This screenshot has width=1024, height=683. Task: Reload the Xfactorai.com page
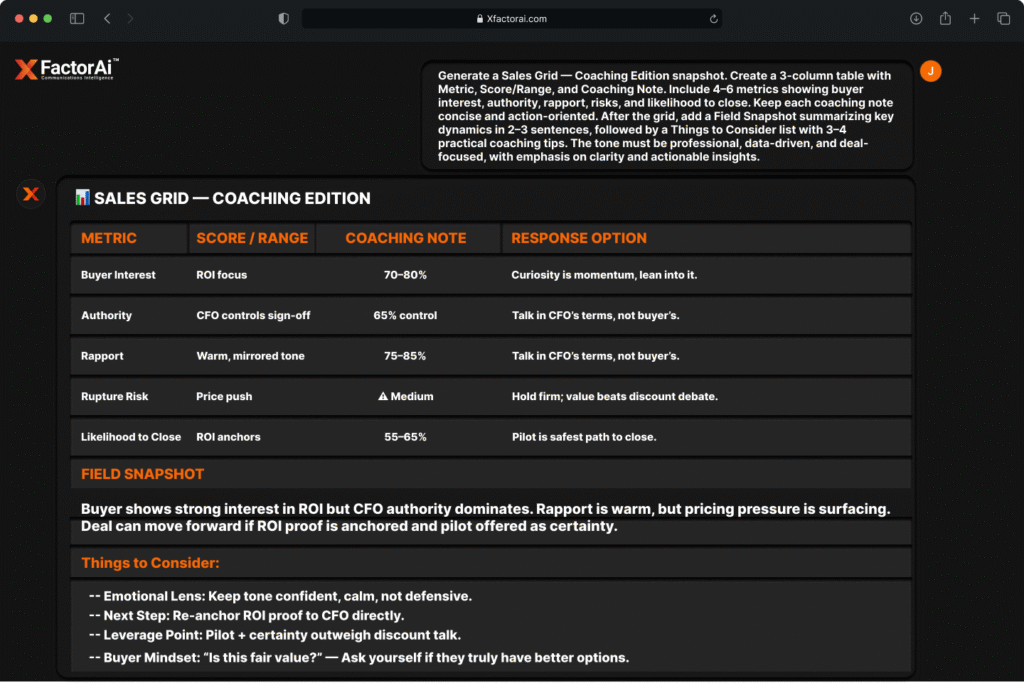click(x=713, y=19)
